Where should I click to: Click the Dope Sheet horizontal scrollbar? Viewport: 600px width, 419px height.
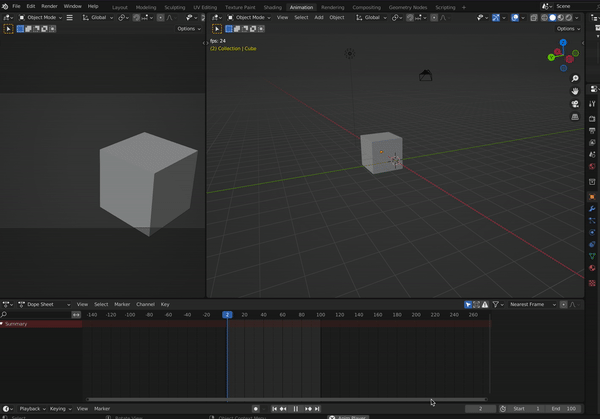tap(287, 399)
